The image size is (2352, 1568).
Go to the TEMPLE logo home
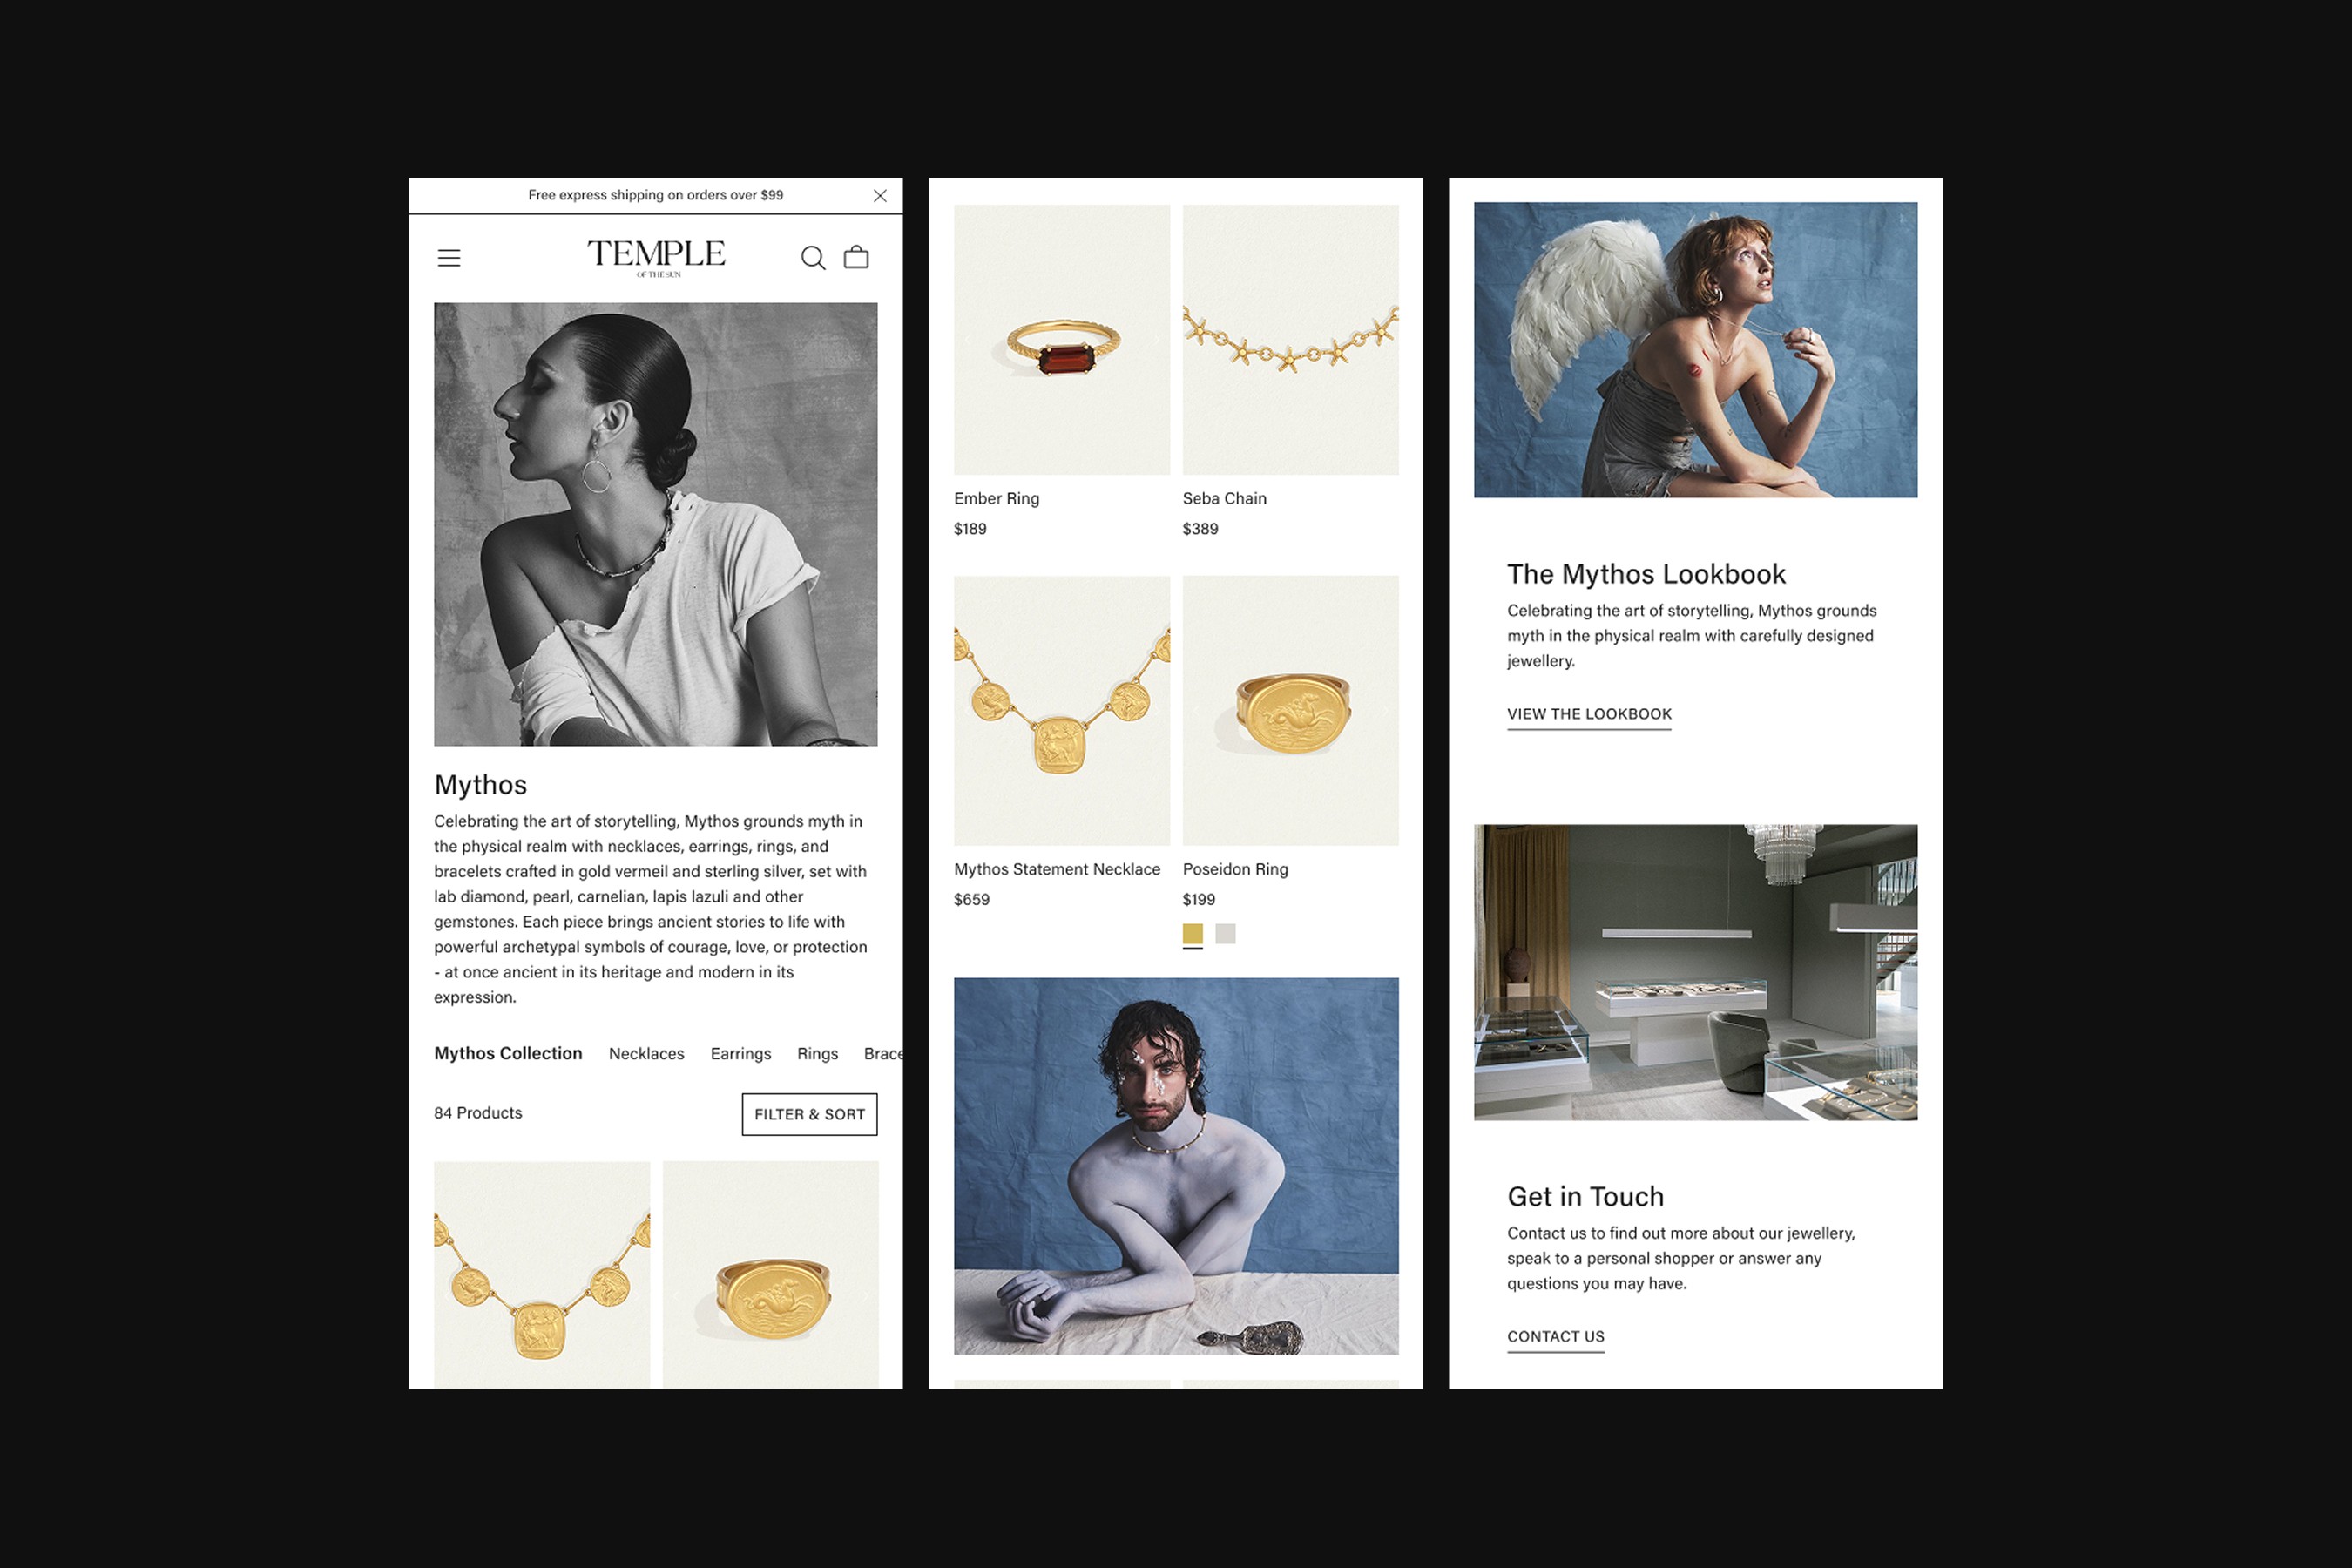(656, 257)
